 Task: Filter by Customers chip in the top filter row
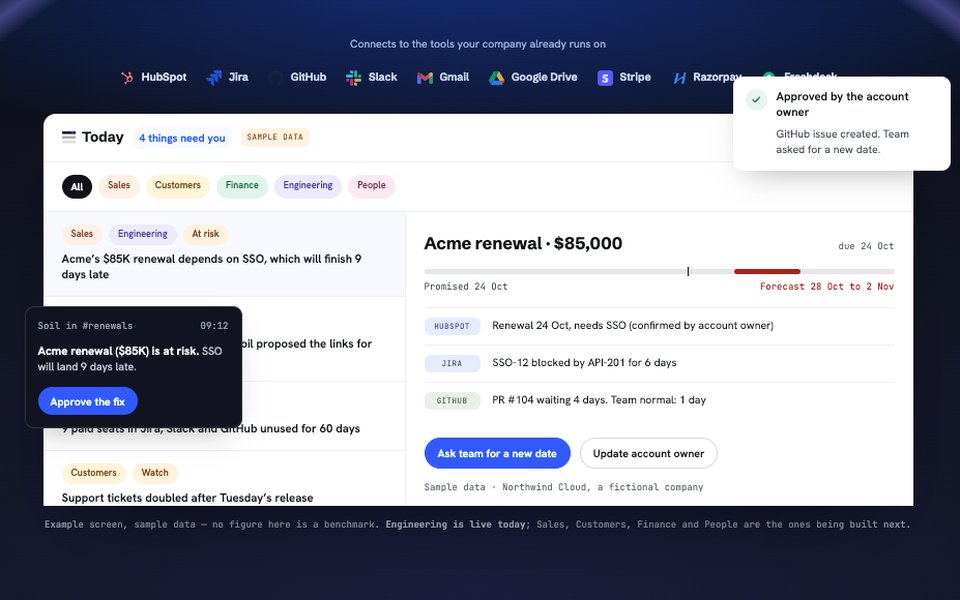coord(178,186)
